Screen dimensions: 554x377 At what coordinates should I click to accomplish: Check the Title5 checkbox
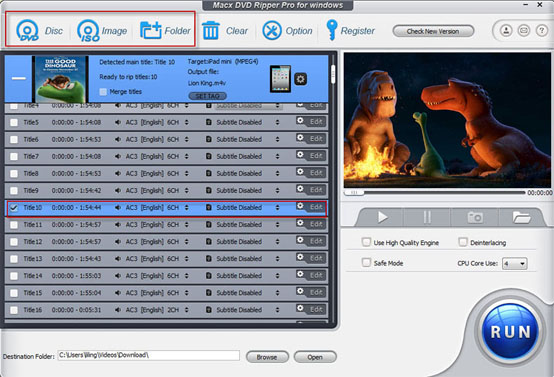point(14,122)
